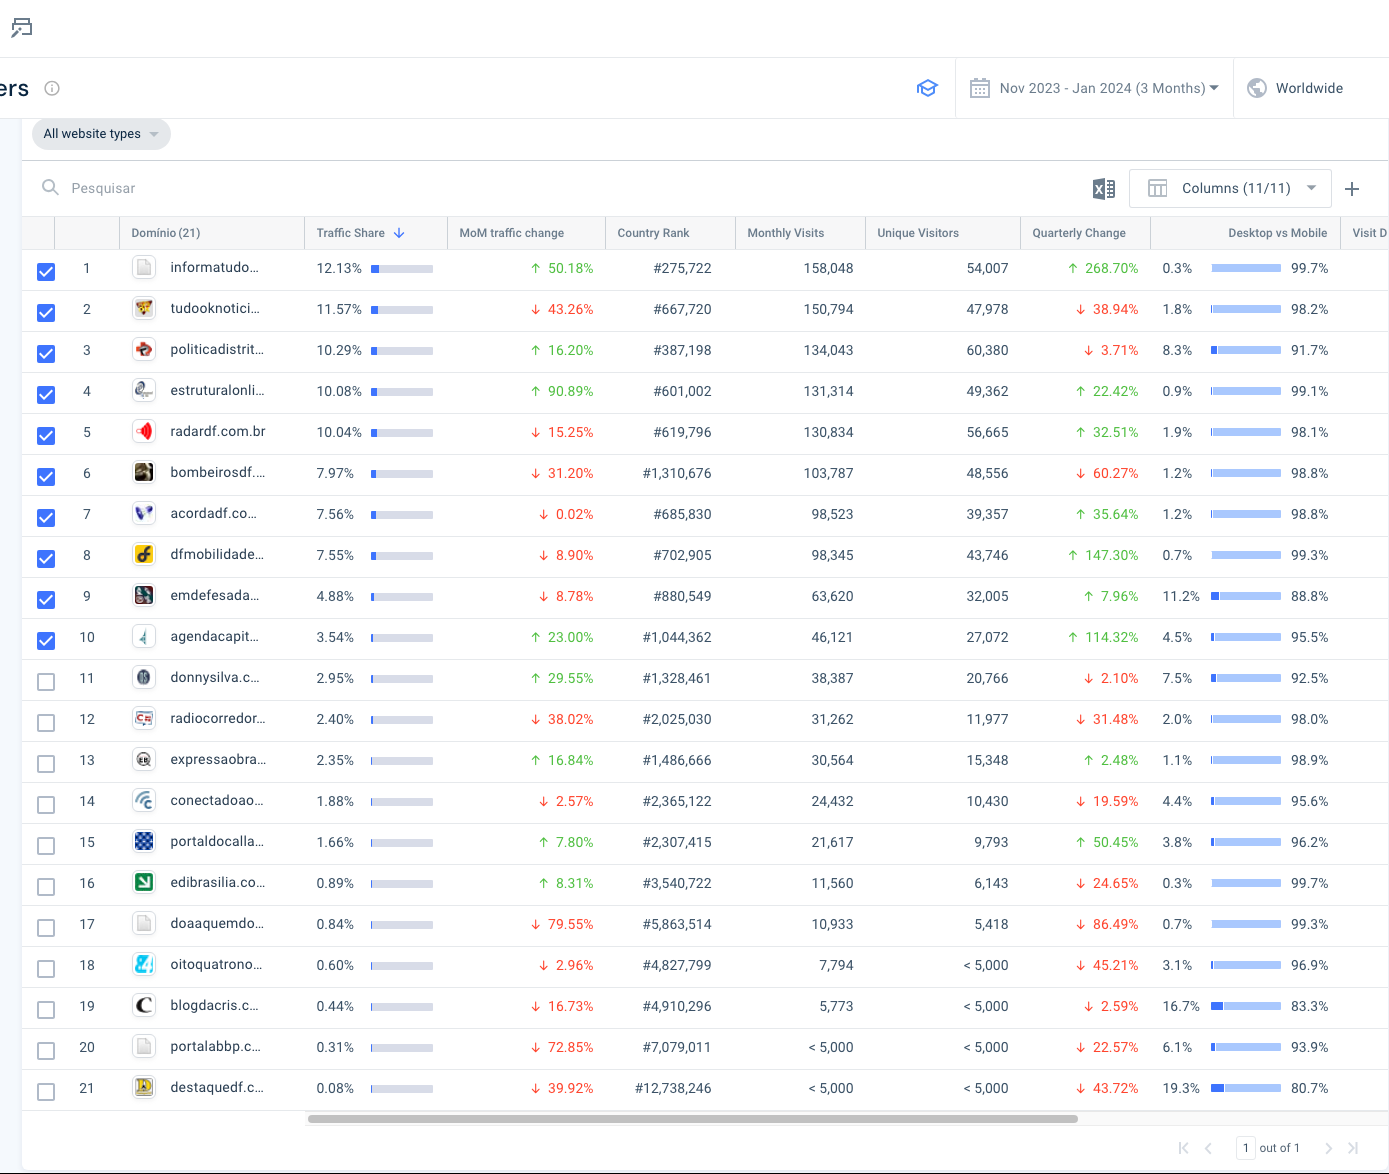Click the radardf.com.br favicon
The image size is (1389, 1174).
point(144,432)
